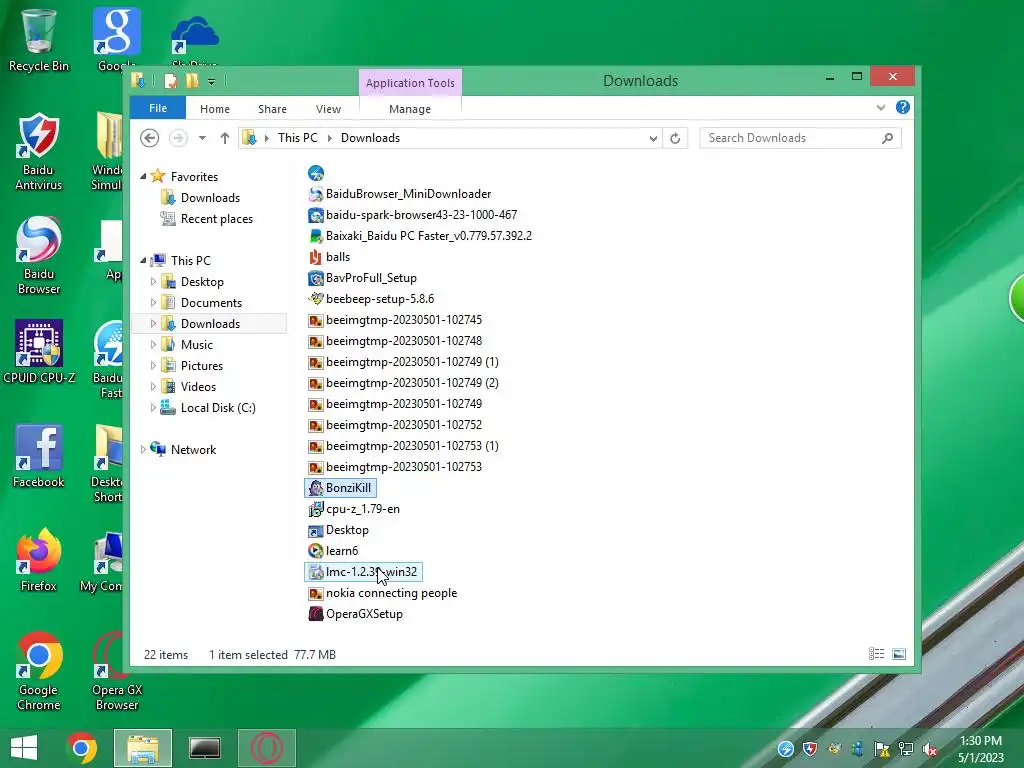Refresh the Downloads folder view
The height and width of the screenshot is (768, 1024).
coord(675,138)
